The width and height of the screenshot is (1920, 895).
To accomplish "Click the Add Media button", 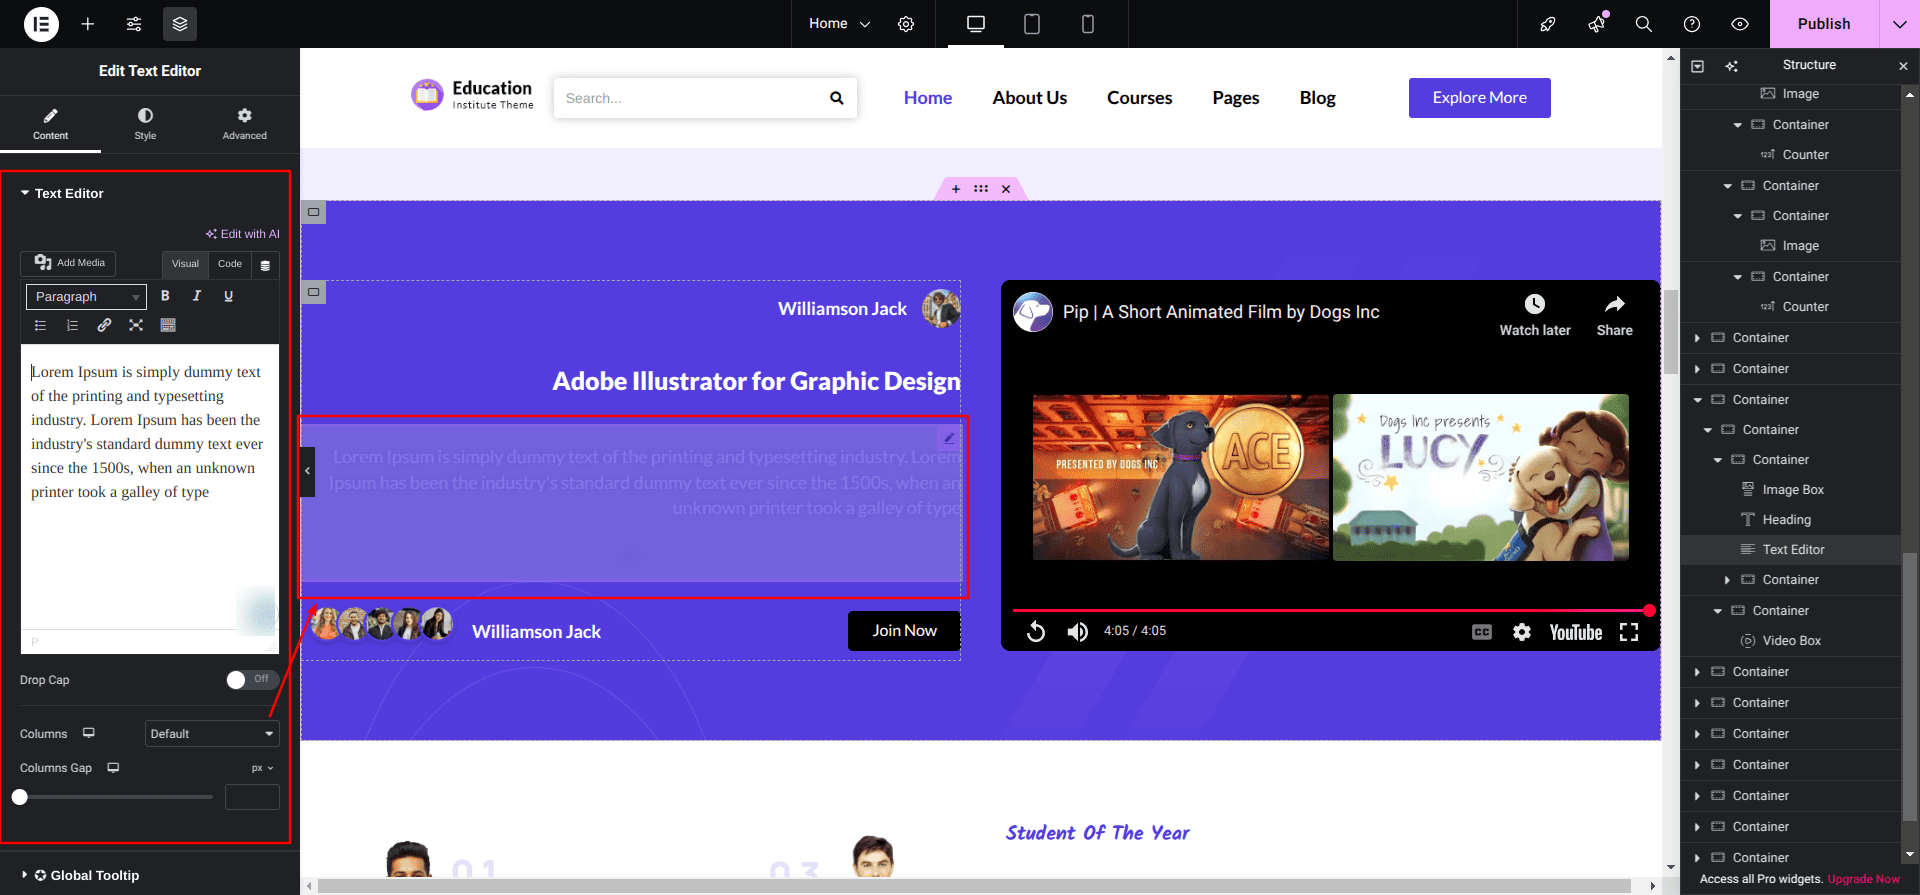I will (x=69, y=263).
